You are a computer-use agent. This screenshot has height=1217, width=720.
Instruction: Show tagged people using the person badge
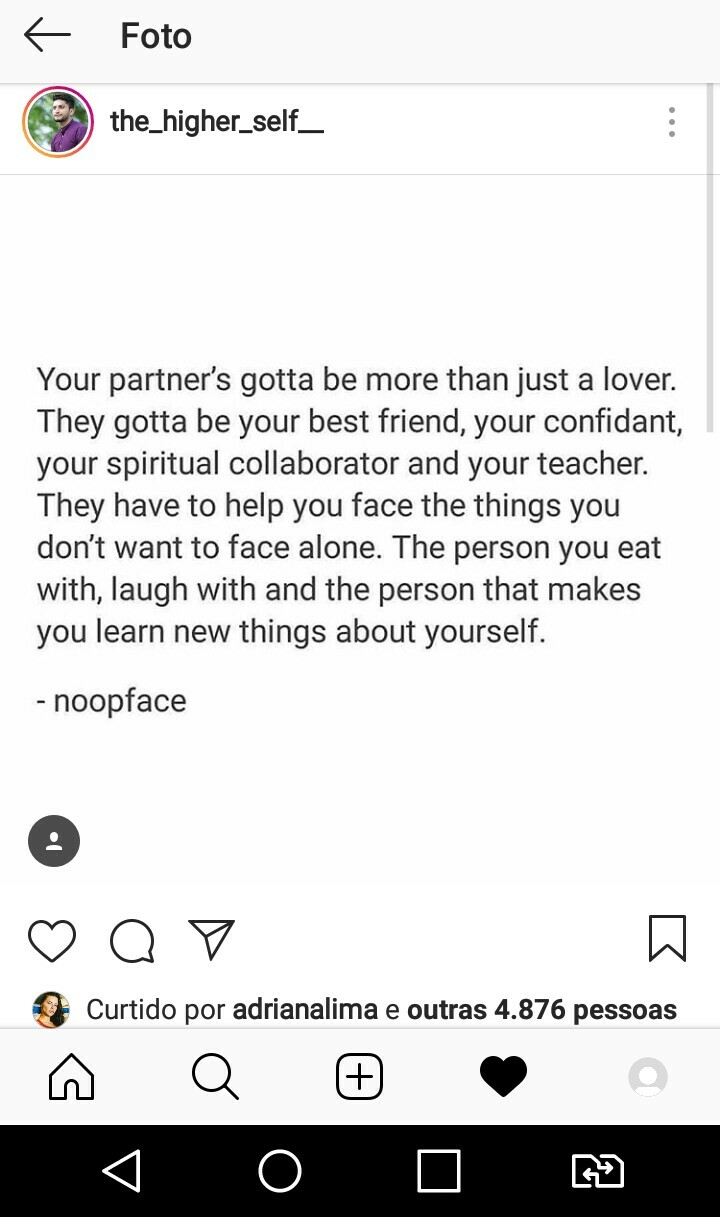[54, 841]
